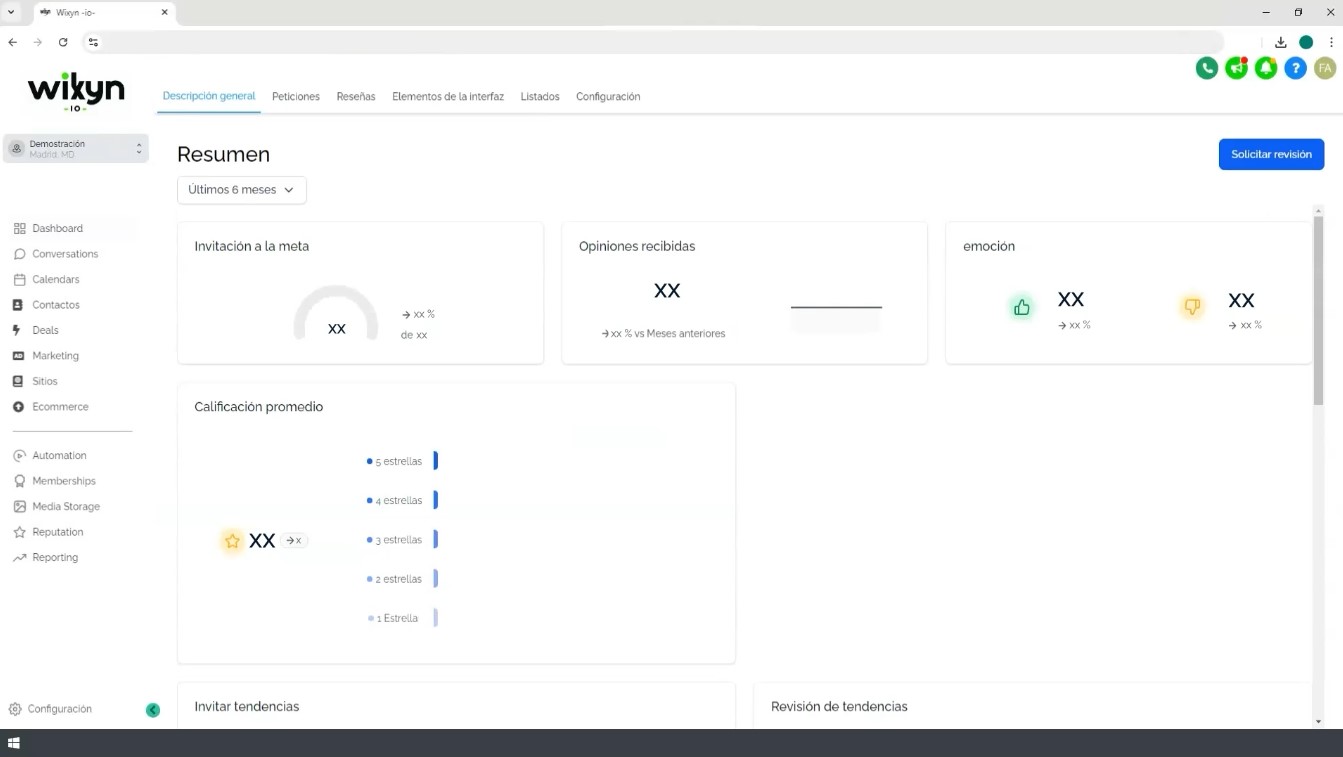
Task: Open Automation in the sidebar
Action: coord(49,455)
